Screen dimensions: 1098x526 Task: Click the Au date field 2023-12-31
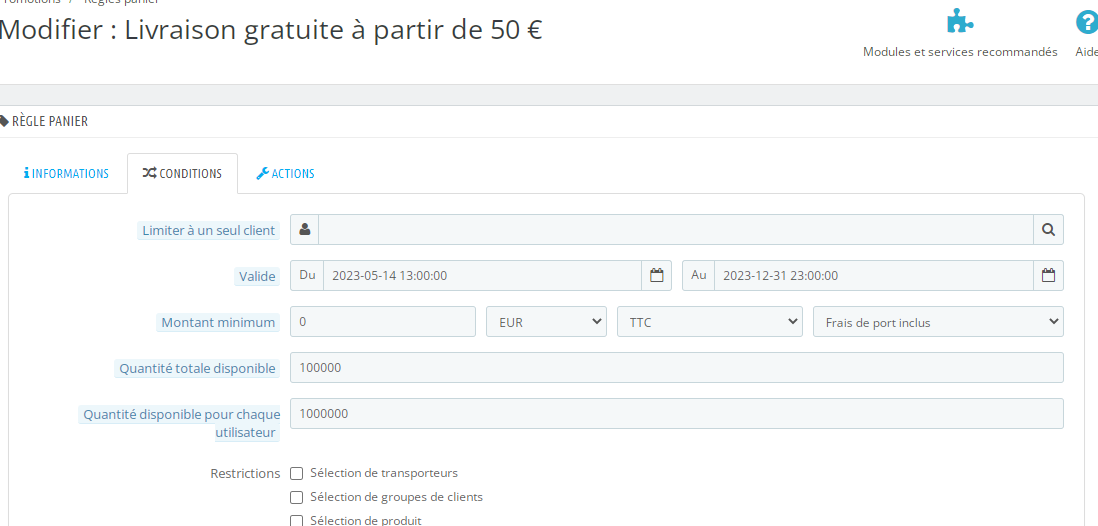[874, 276]
